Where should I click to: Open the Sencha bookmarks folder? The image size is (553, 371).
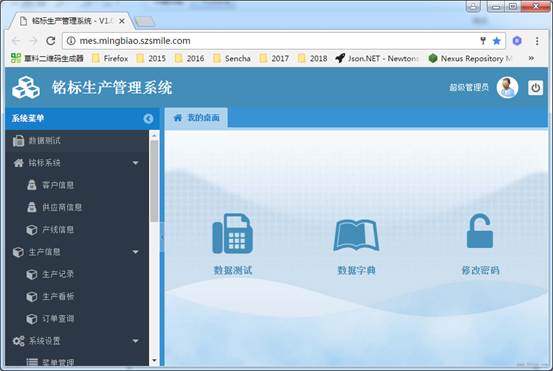tap(232, 58)
